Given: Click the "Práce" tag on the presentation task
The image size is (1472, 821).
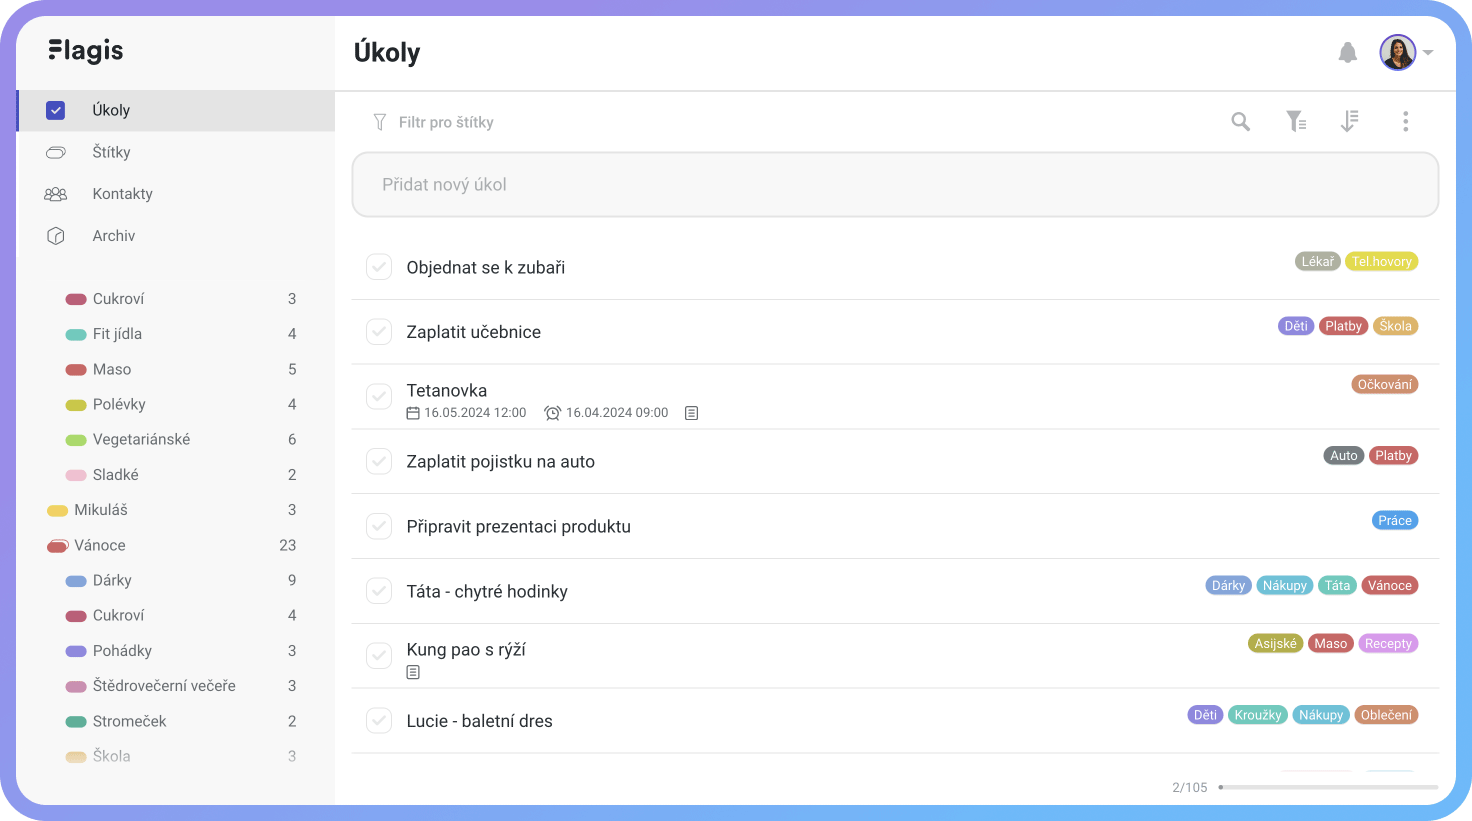Looking at the screenshot, I should (x=1394, y=520).
